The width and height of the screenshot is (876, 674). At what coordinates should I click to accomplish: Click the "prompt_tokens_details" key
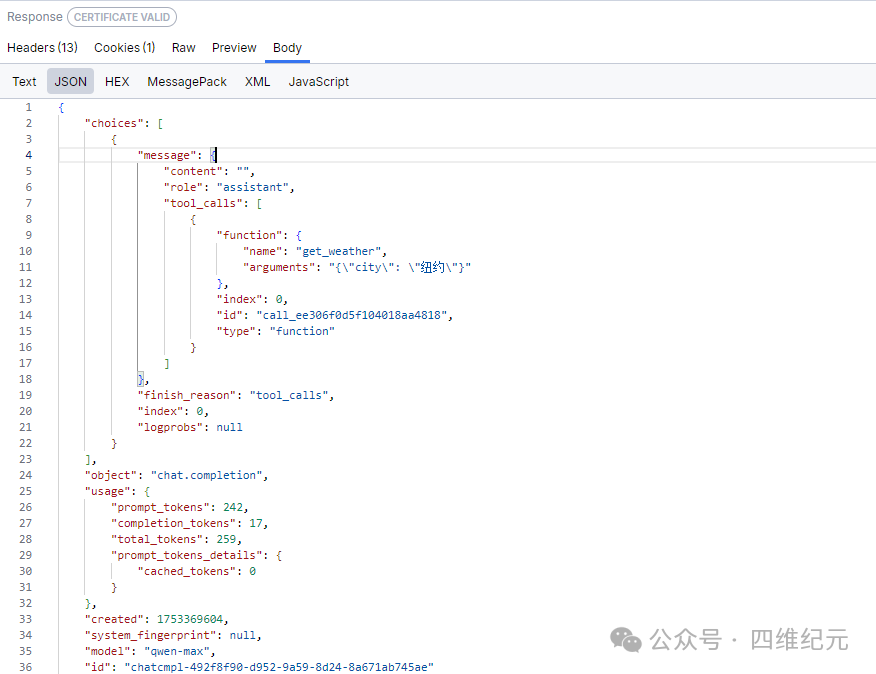click(x=187, y=556)
